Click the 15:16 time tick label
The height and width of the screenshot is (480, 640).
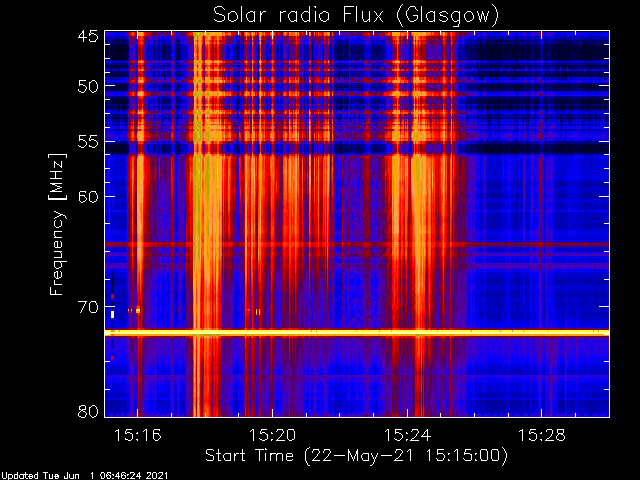pyautogui.click(x=138, y=436)
